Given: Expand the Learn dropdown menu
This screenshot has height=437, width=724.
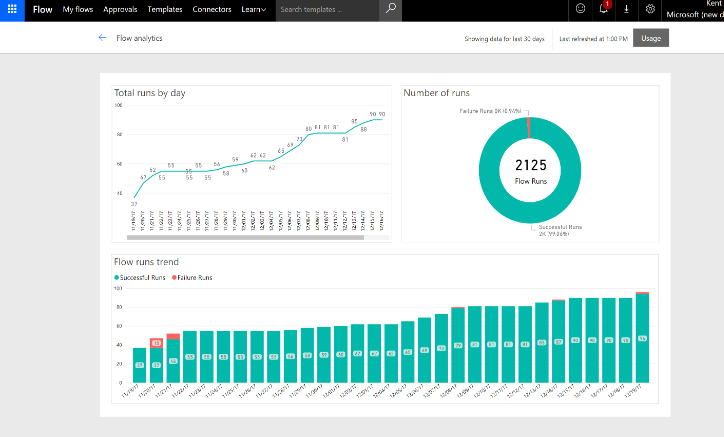Looking at the screenshot, I should (253, 9).
